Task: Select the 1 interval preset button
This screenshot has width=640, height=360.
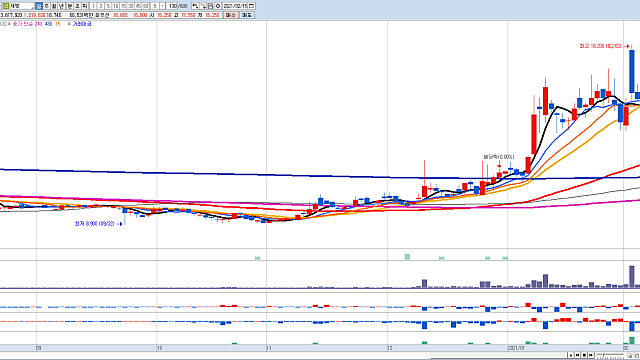Action: point(93,6)
